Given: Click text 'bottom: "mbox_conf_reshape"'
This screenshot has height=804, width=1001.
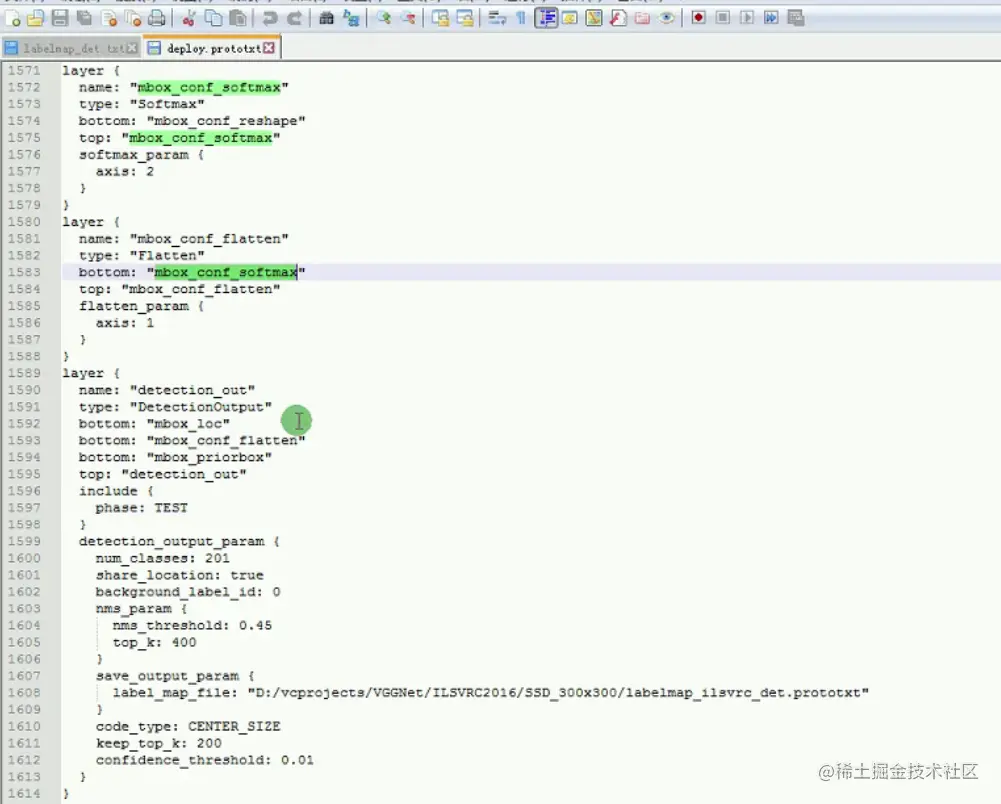Looking at the screenshot, I should [192, 121].
